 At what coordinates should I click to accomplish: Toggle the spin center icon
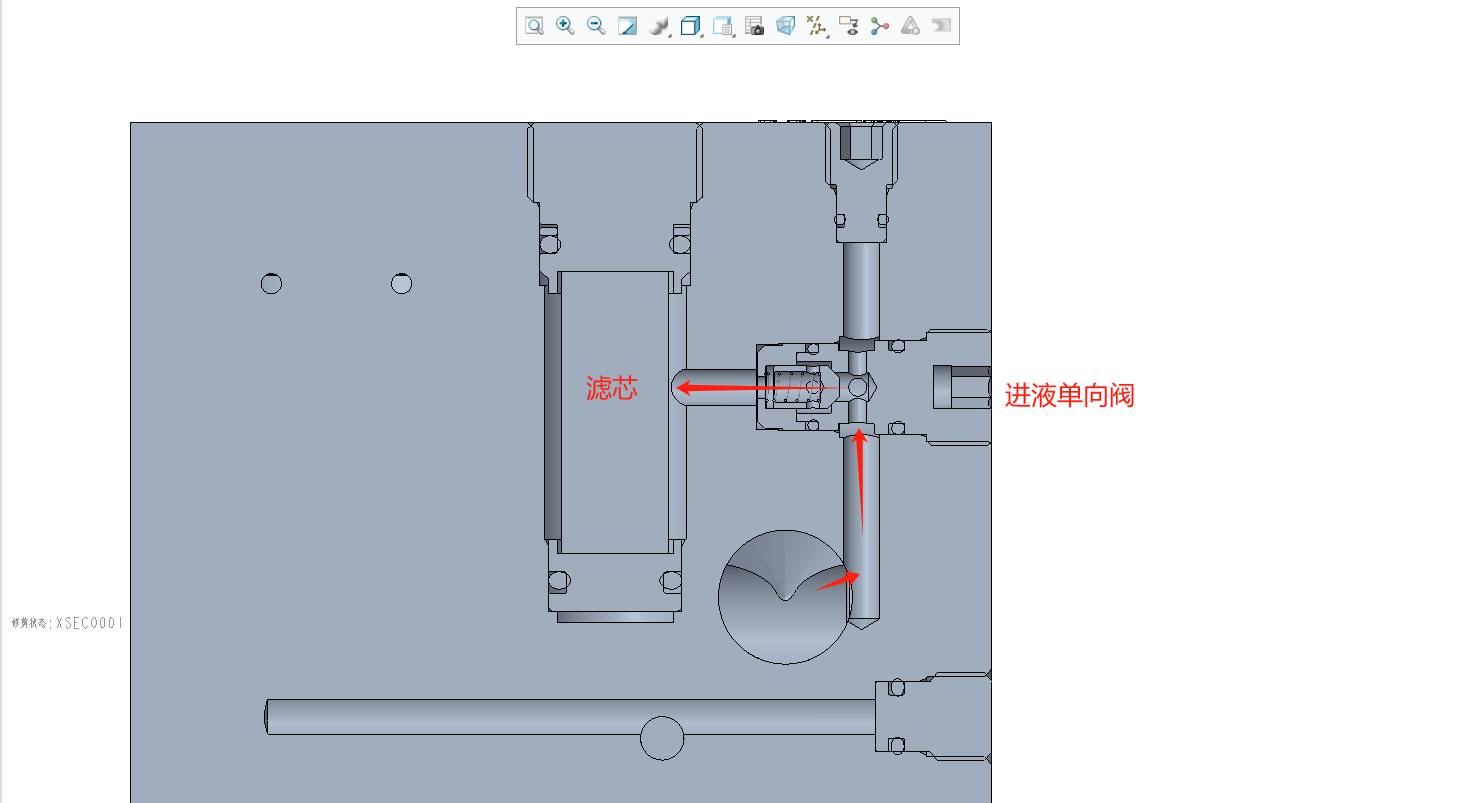pos(879,26)
